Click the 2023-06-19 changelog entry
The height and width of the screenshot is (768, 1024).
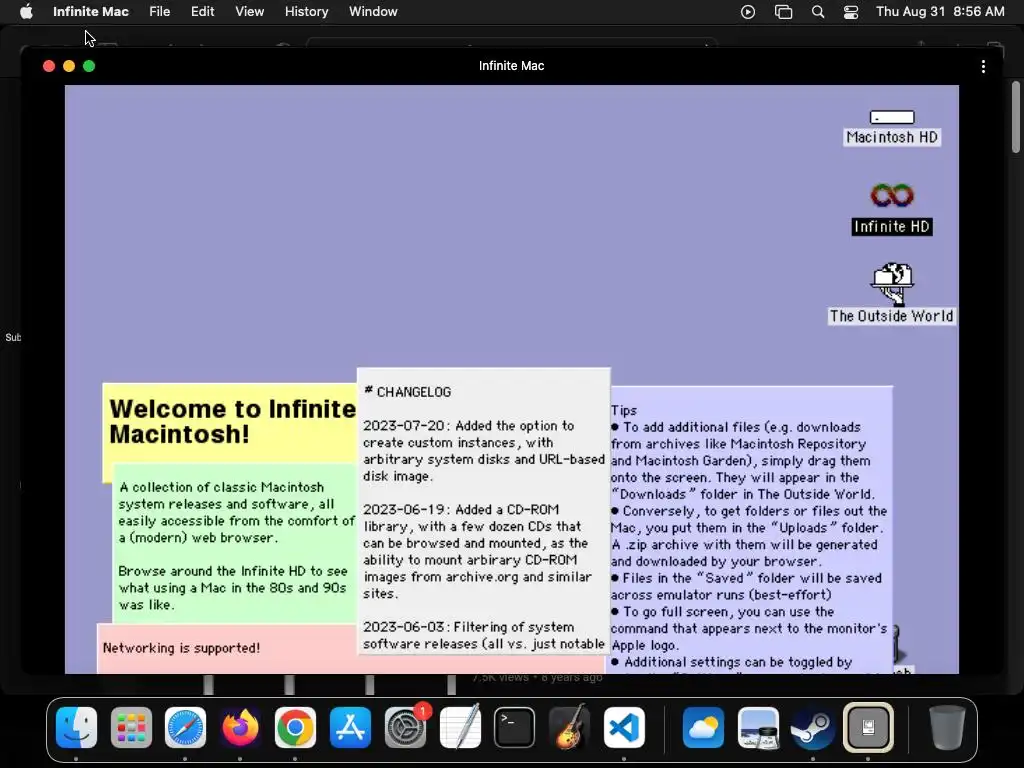click(477, 551)
